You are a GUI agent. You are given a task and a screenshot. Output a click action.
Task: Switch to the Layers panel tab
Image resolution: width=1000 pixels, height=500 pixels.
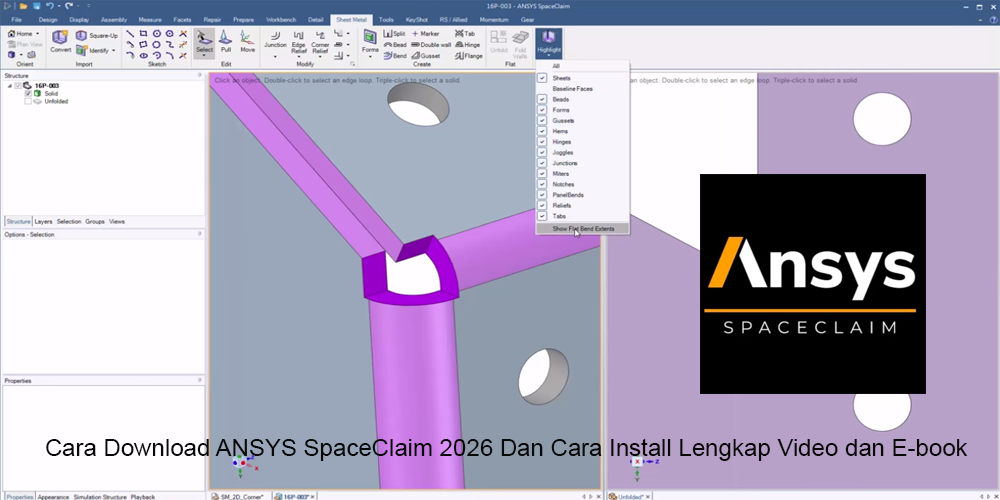coord(43,221)
